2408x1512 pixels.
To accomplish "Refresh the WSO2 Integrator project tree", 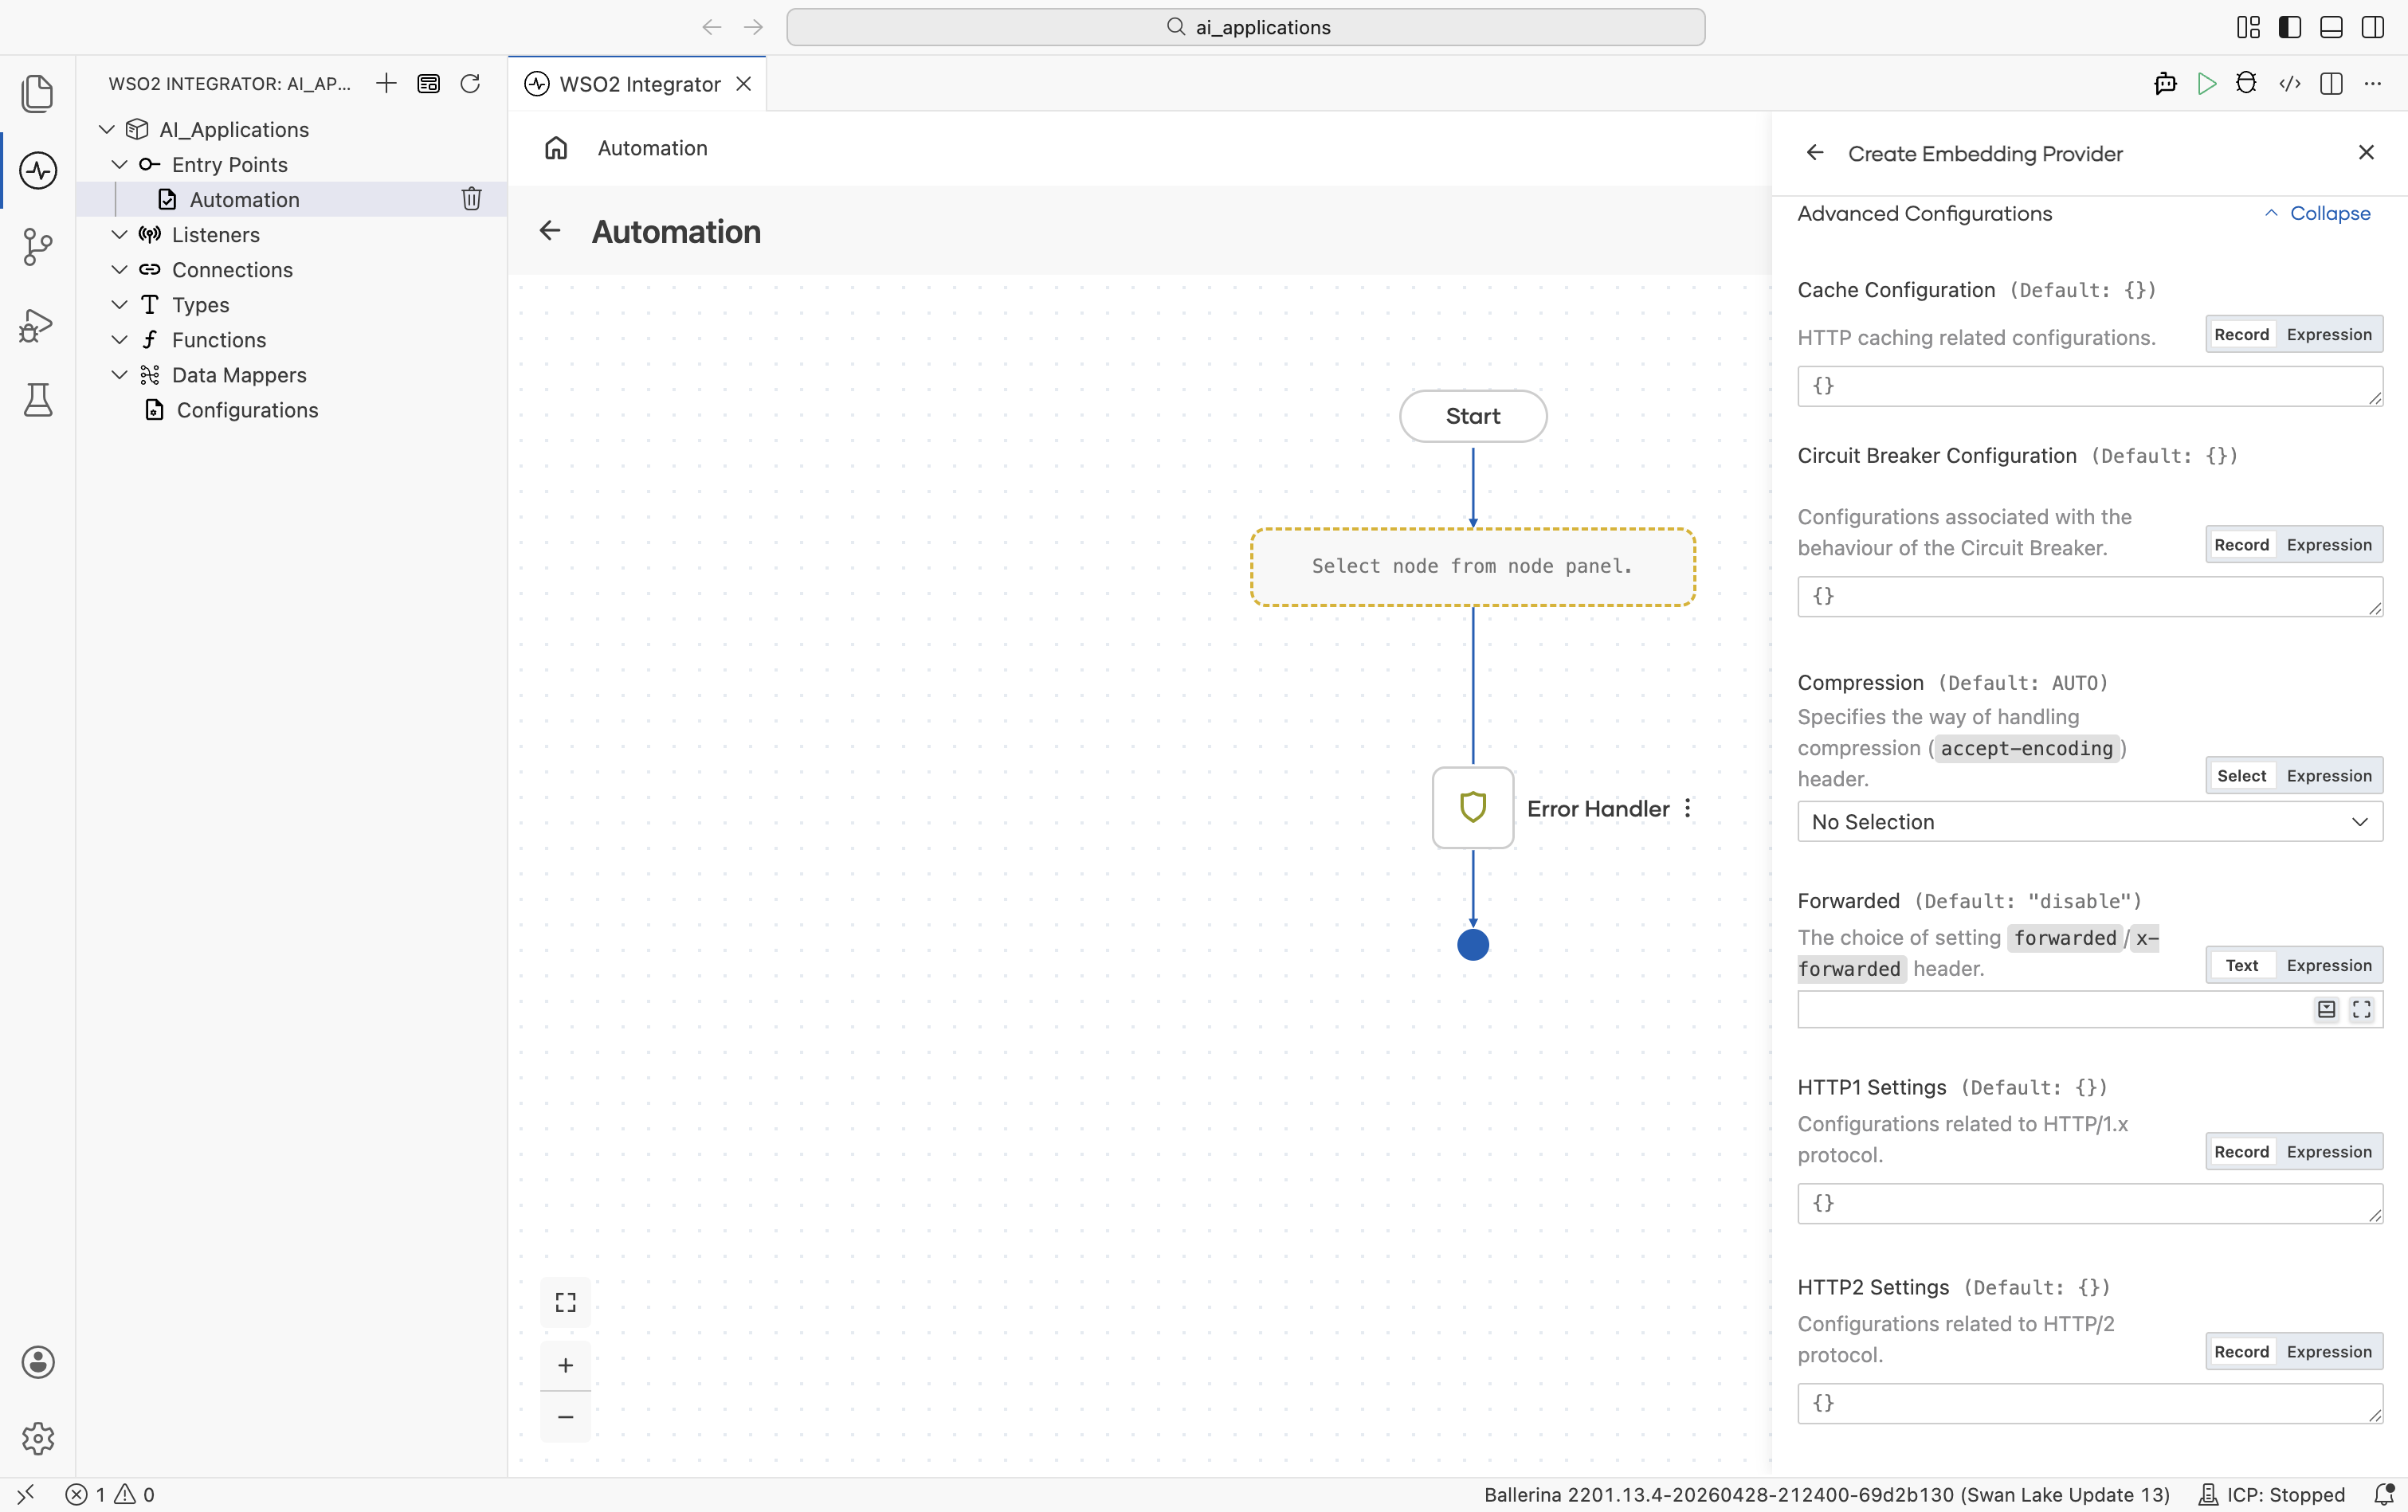I will (x=470, y=83).
